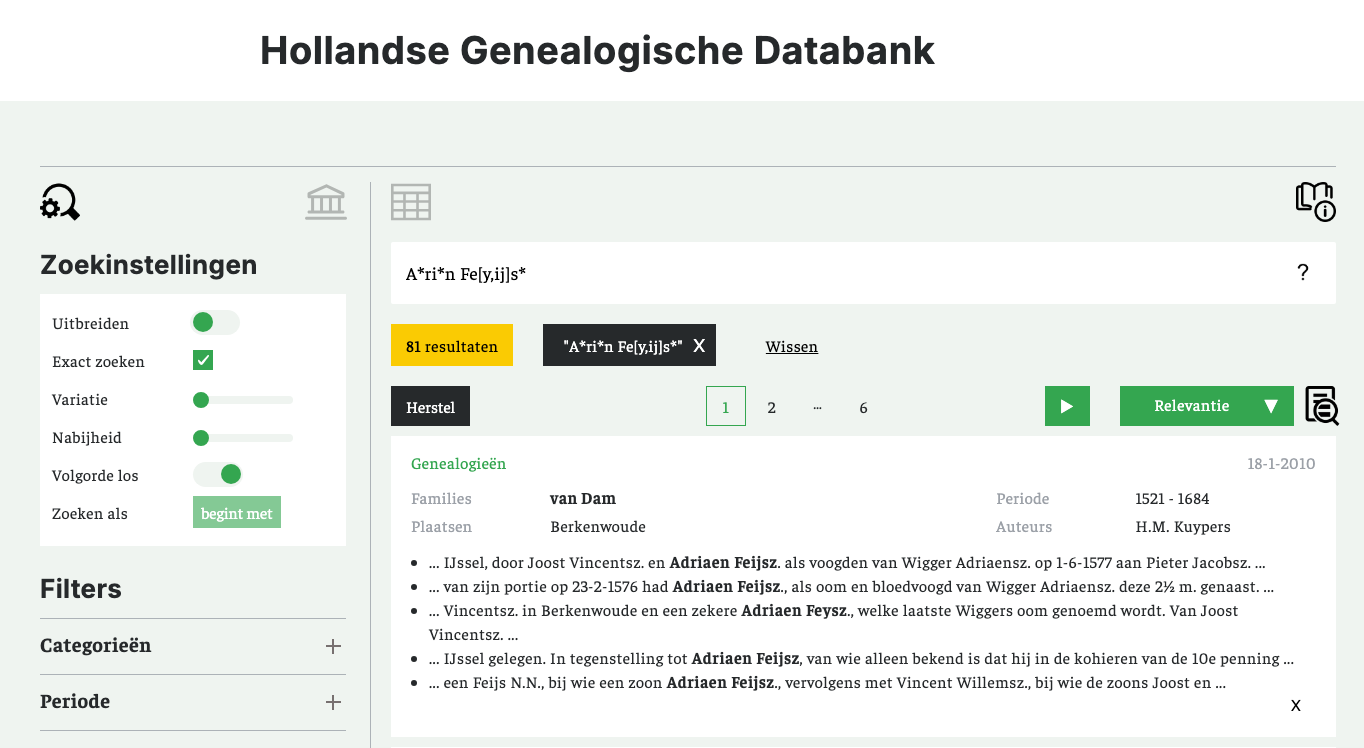The width and height of the screenshot is (1364, 748).
Task: Open the document search icon beside Relevantie
Action: point(1322,406)
